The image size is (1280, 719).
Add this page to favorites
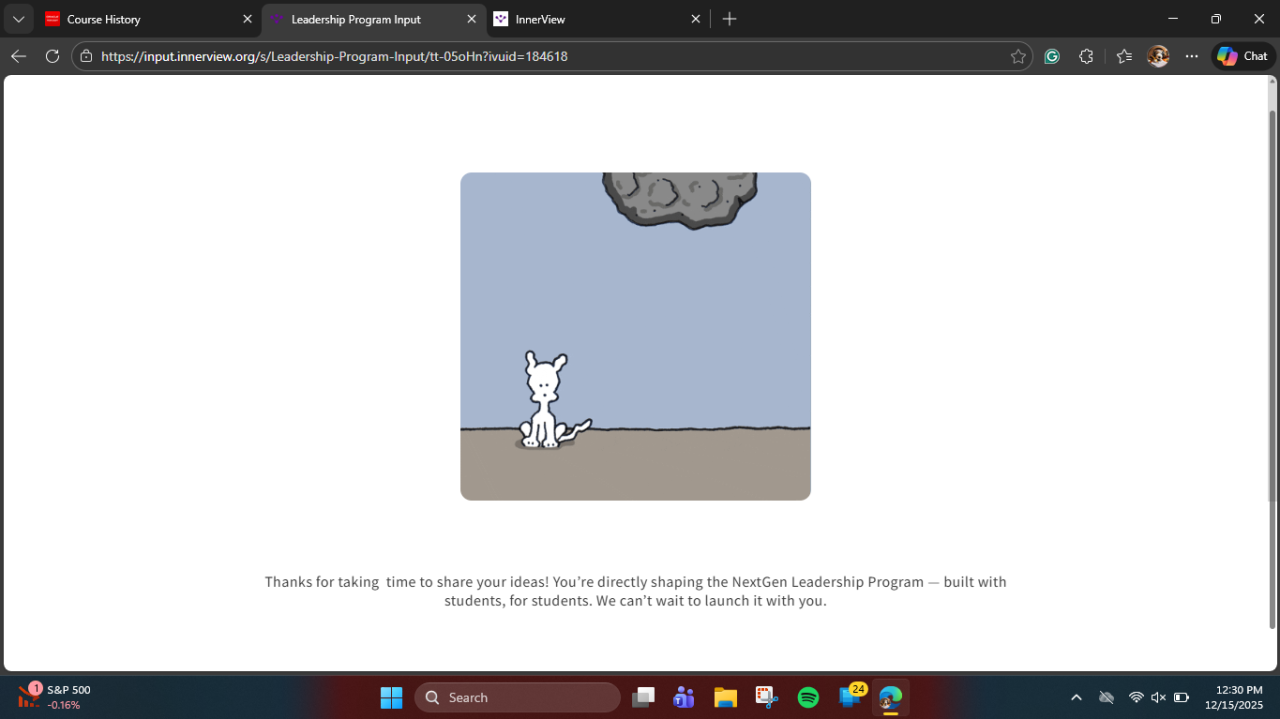click(x=1018, y=57)
